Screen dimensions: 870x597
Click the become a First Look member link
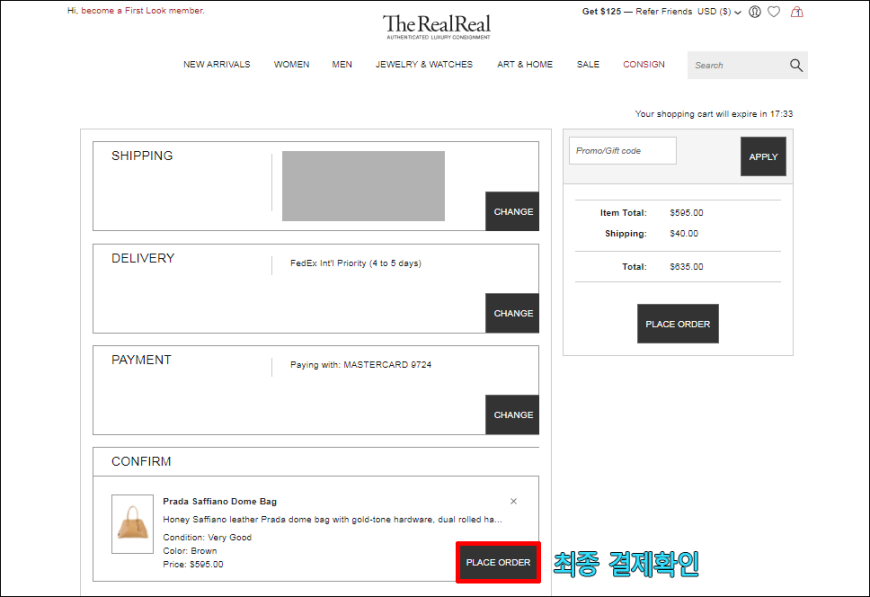point(143,11)
